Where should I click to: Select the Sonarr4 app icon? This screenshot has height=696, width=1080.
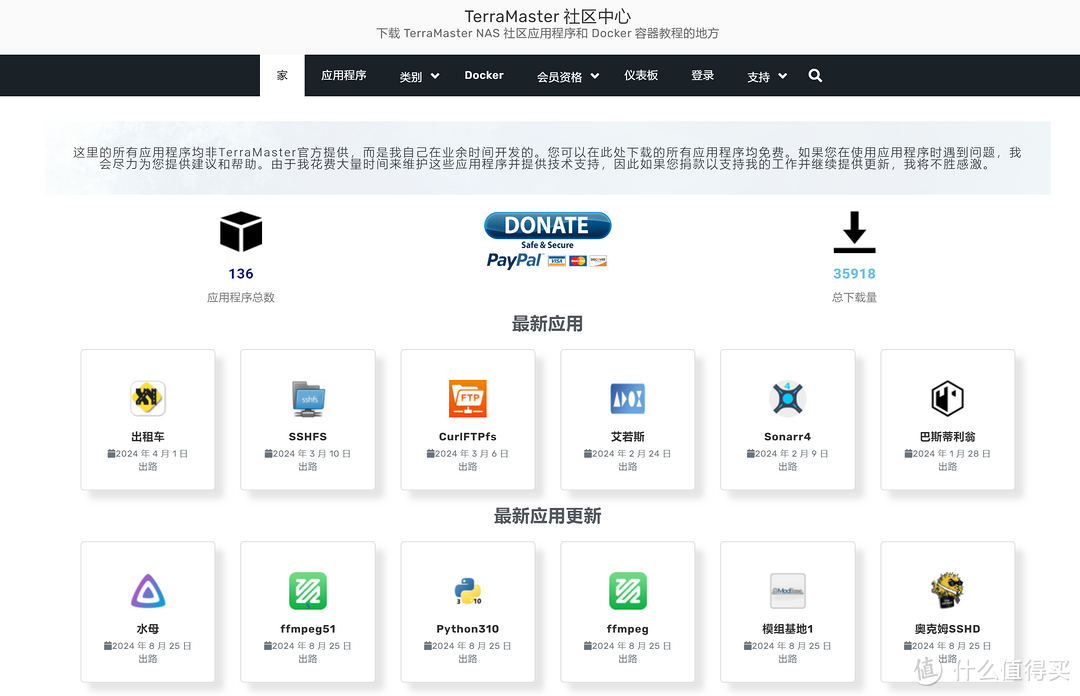tap(787, 397)
